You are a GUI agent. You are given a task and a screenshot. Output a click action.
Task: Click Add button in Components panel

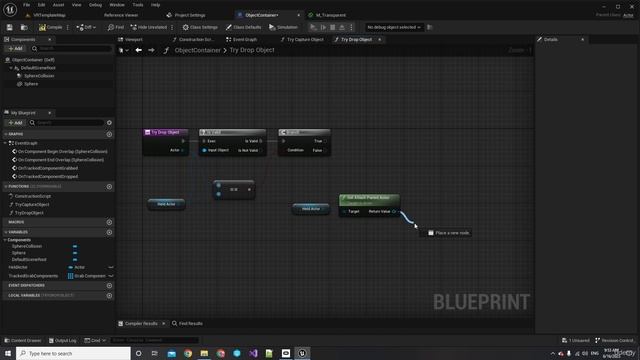16,49
